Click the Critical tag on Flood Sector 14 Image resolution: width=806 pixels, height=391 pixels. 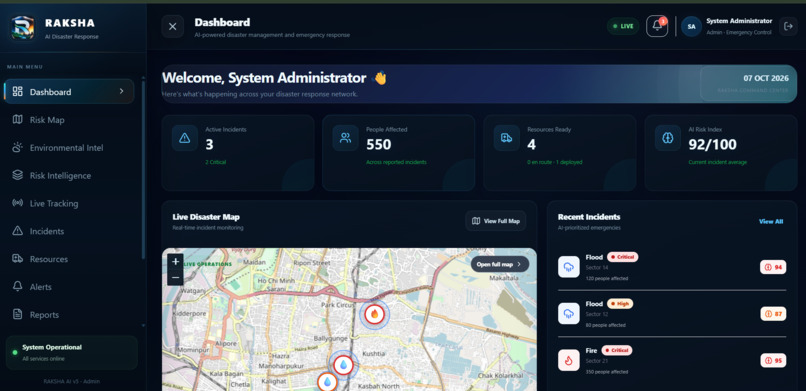(622, 257)
